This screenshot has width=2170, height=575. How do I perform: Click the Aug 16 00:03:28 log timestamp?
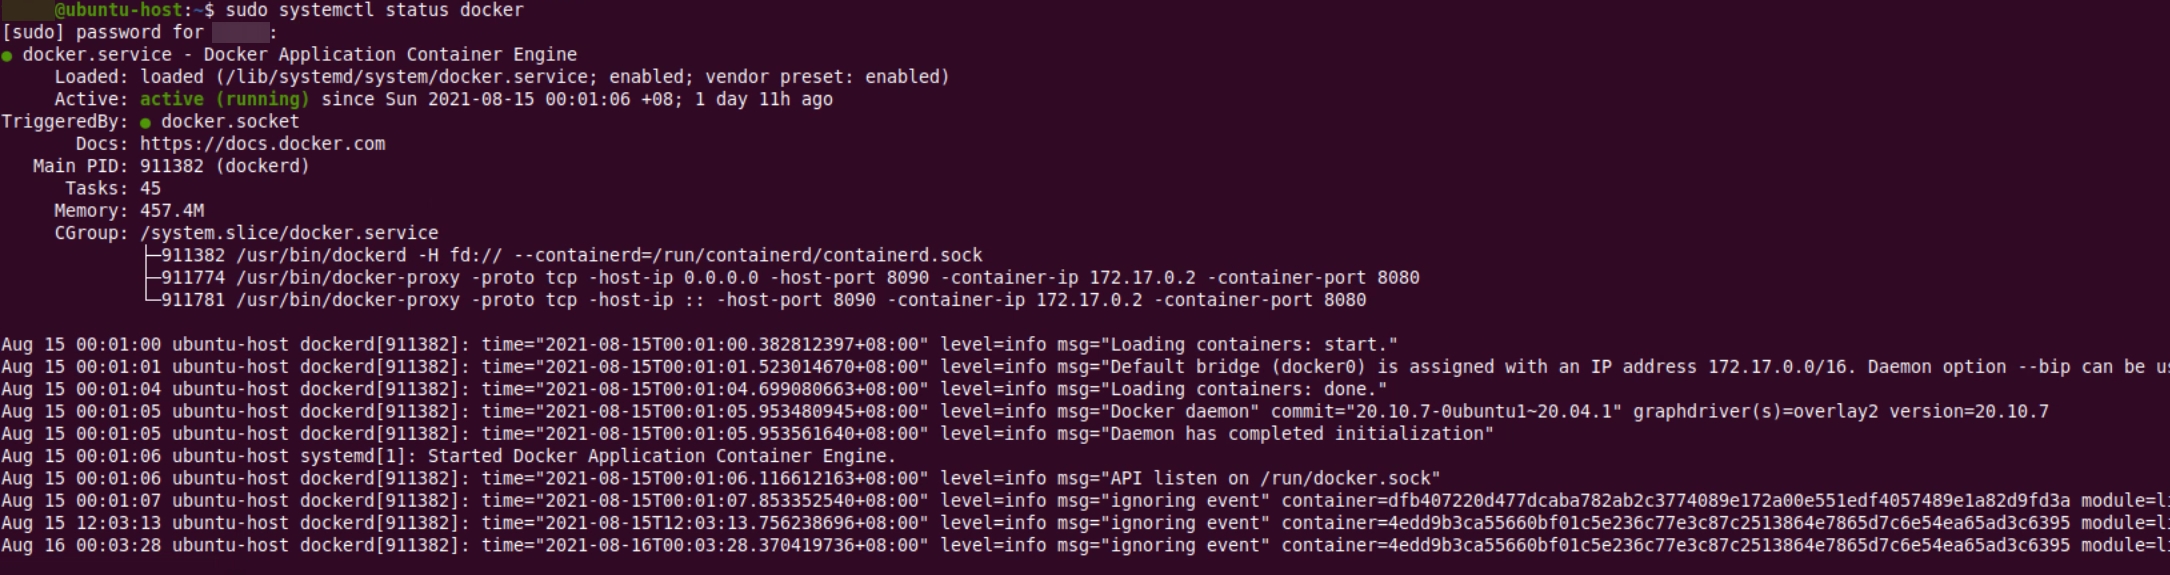point(81,545)
